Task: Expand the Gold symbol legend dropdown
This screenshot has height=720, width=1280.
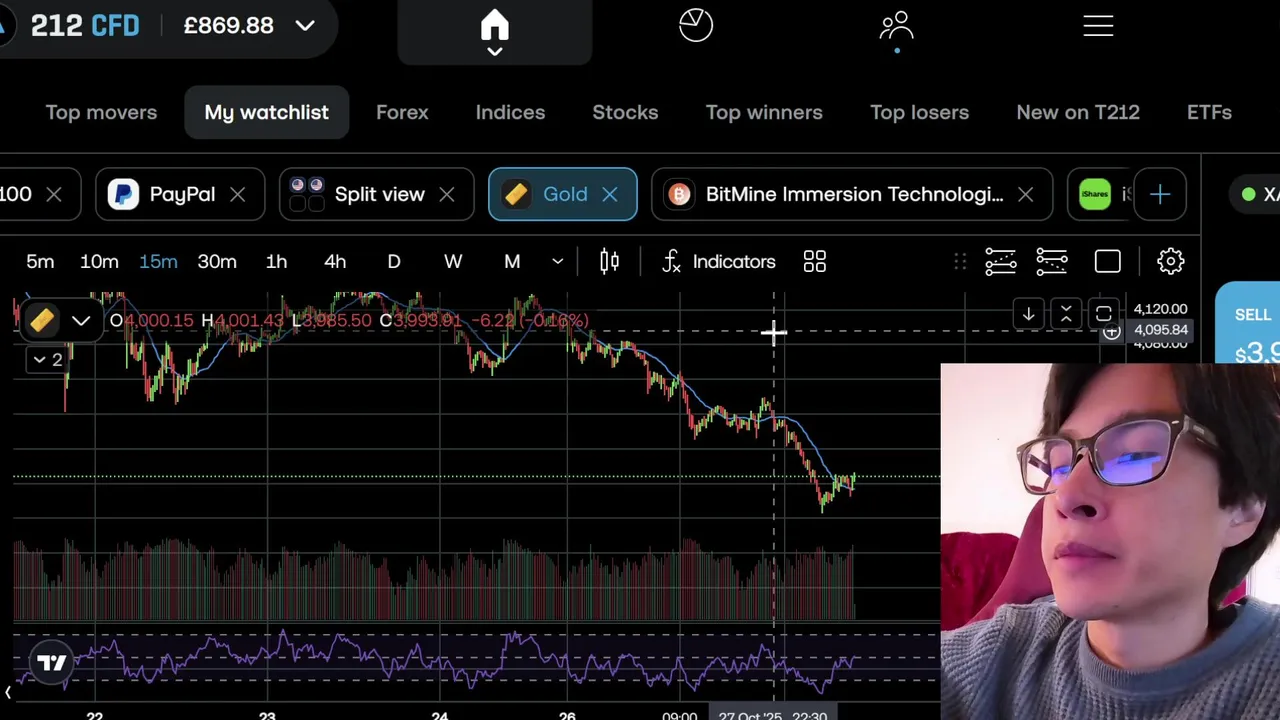Action: click(x=81, y=321)
